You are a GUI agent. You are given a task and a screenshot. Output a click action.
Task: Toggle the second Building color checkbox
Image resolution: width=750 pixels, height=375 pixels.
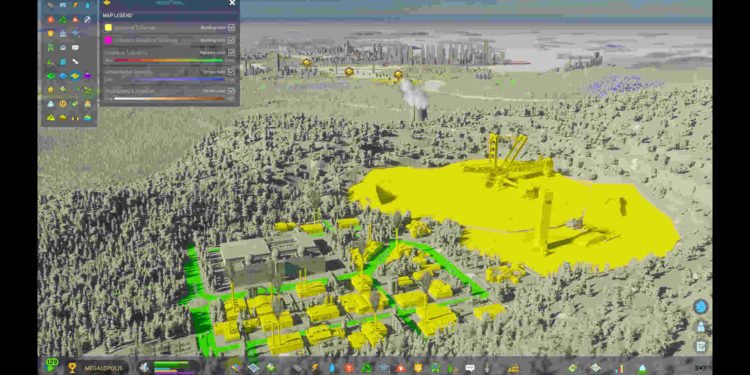click(x=231, y=41)
